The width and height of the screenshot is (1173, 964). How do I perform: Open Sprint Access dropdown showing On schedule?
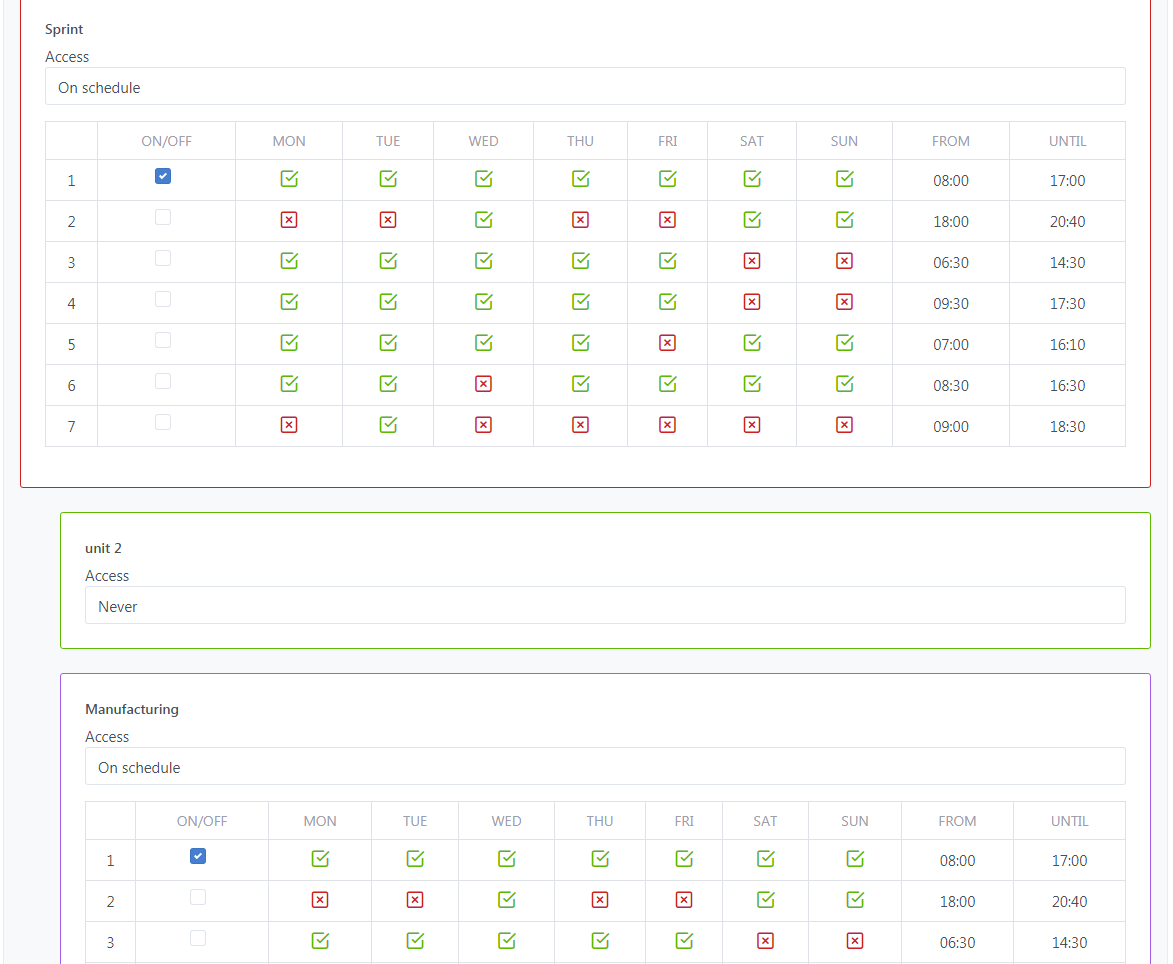(585, 87)
